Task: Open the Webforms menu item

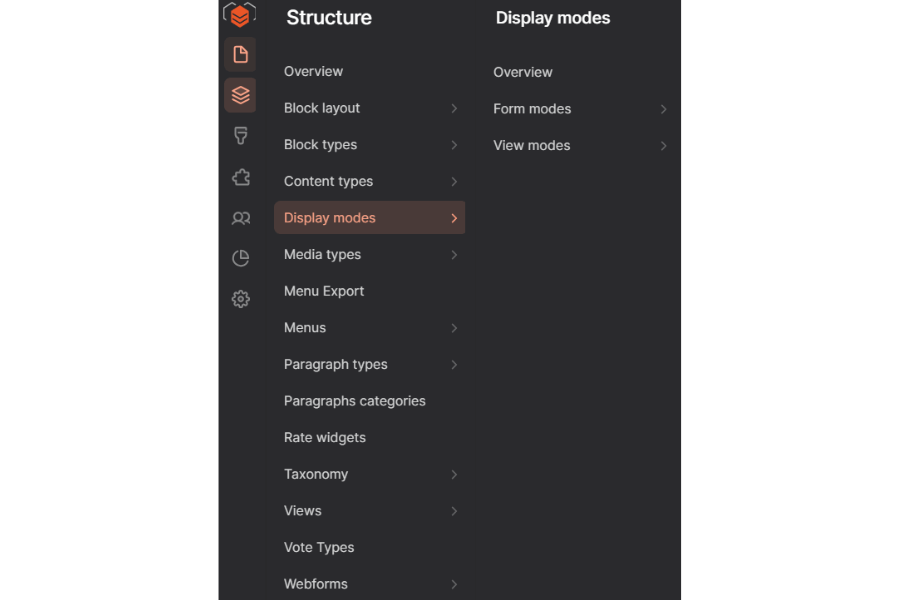Action: point(316,584)
